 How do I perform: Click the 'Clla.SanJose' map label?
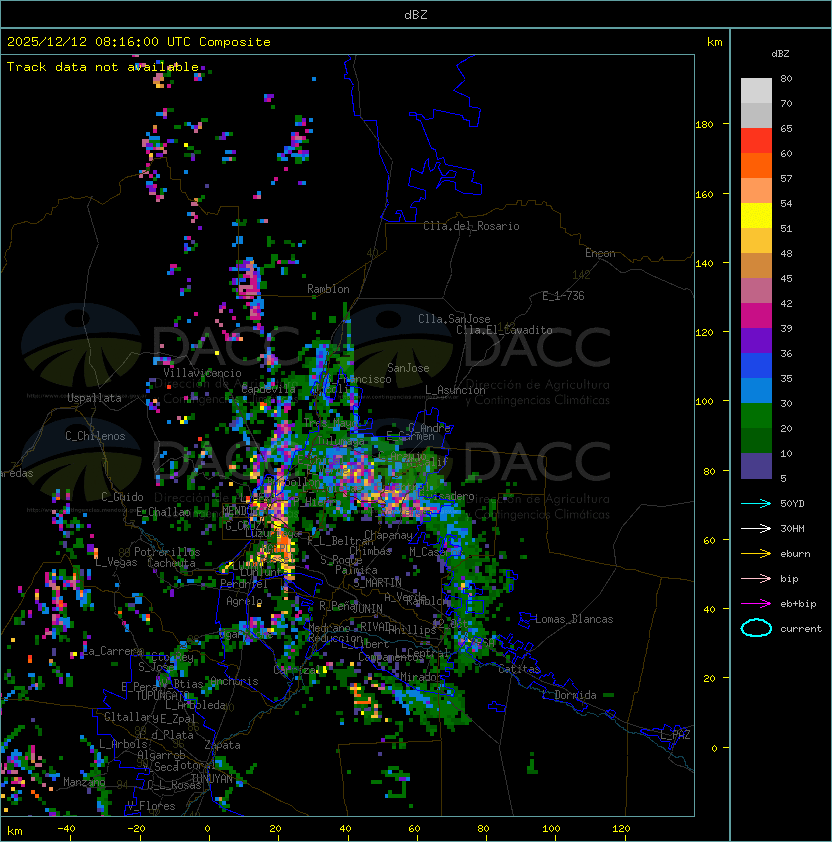(x=454, y=319)
